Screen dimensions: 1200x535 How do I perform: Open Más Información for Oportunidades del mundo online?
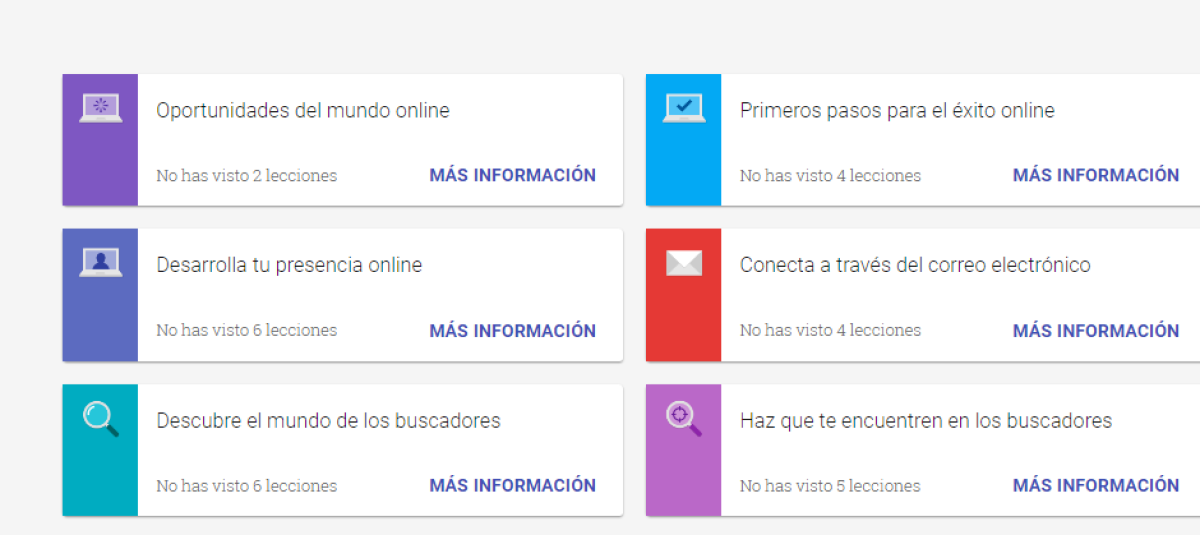coord(512,175)
